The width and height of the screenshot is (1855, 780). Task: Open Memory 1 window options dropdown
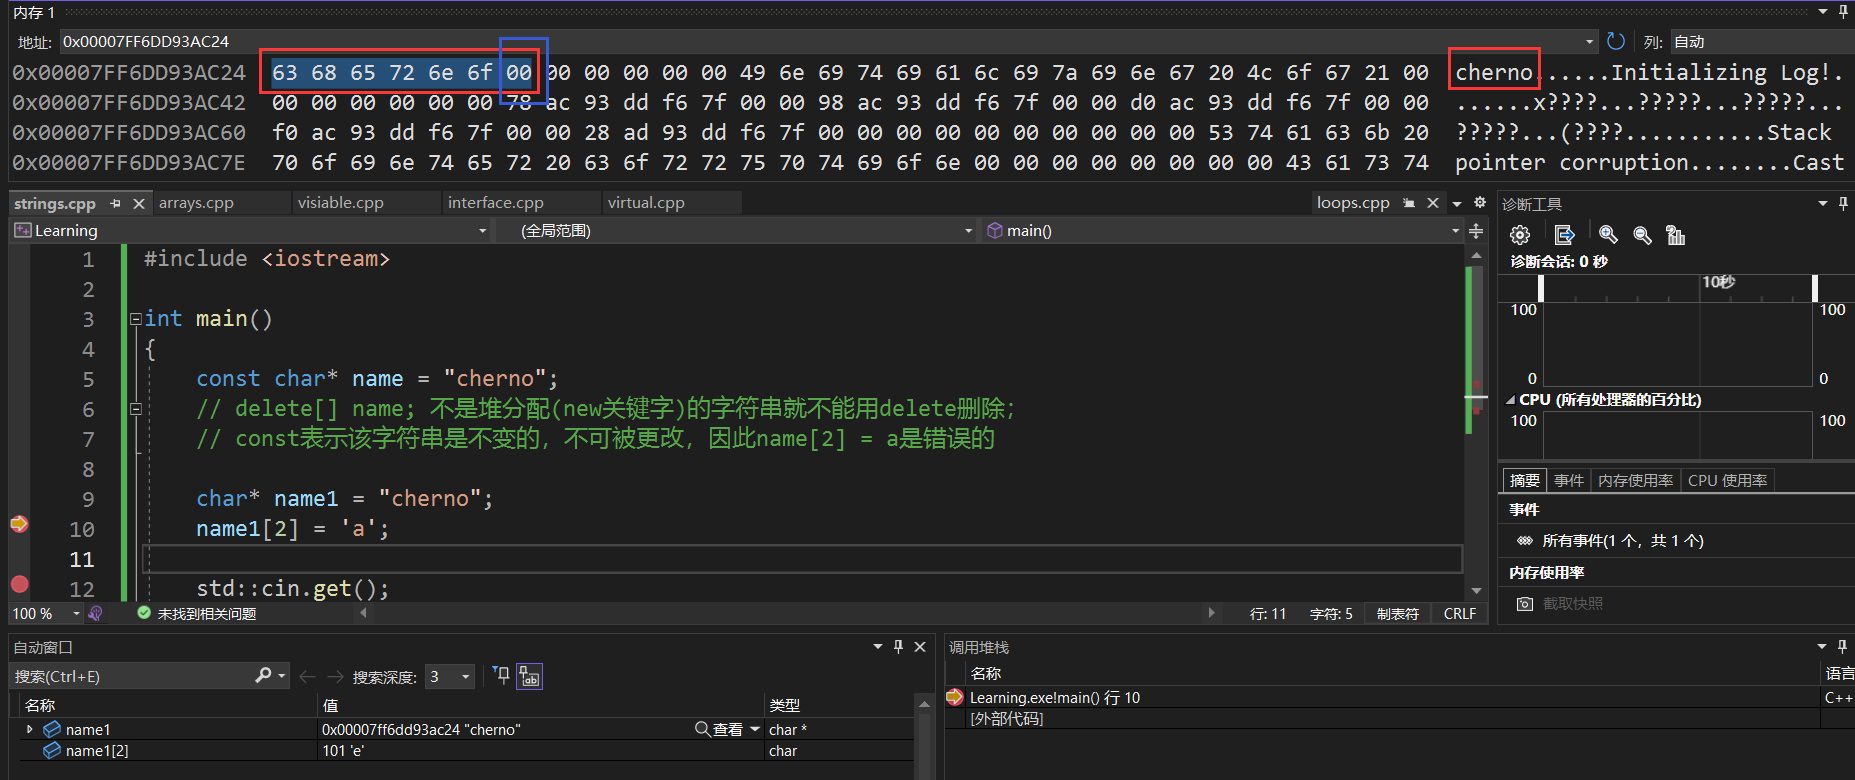point(1822,12)
